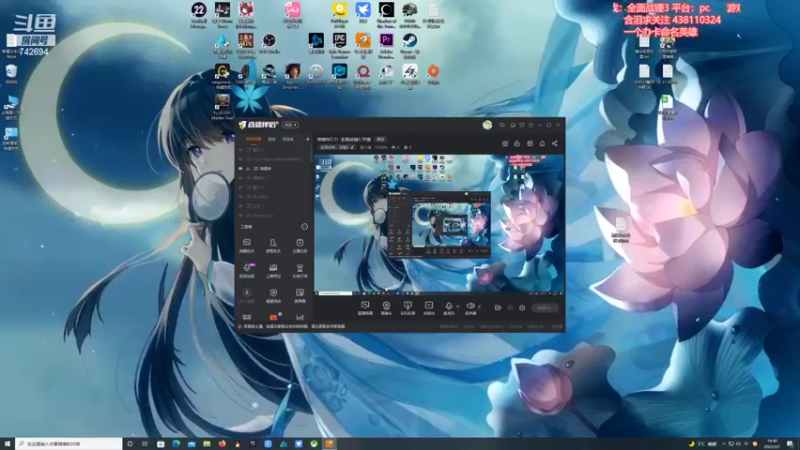The image size is (800, 450).
Task: Click the stream preview canvas
Action: tap(439, 224)
